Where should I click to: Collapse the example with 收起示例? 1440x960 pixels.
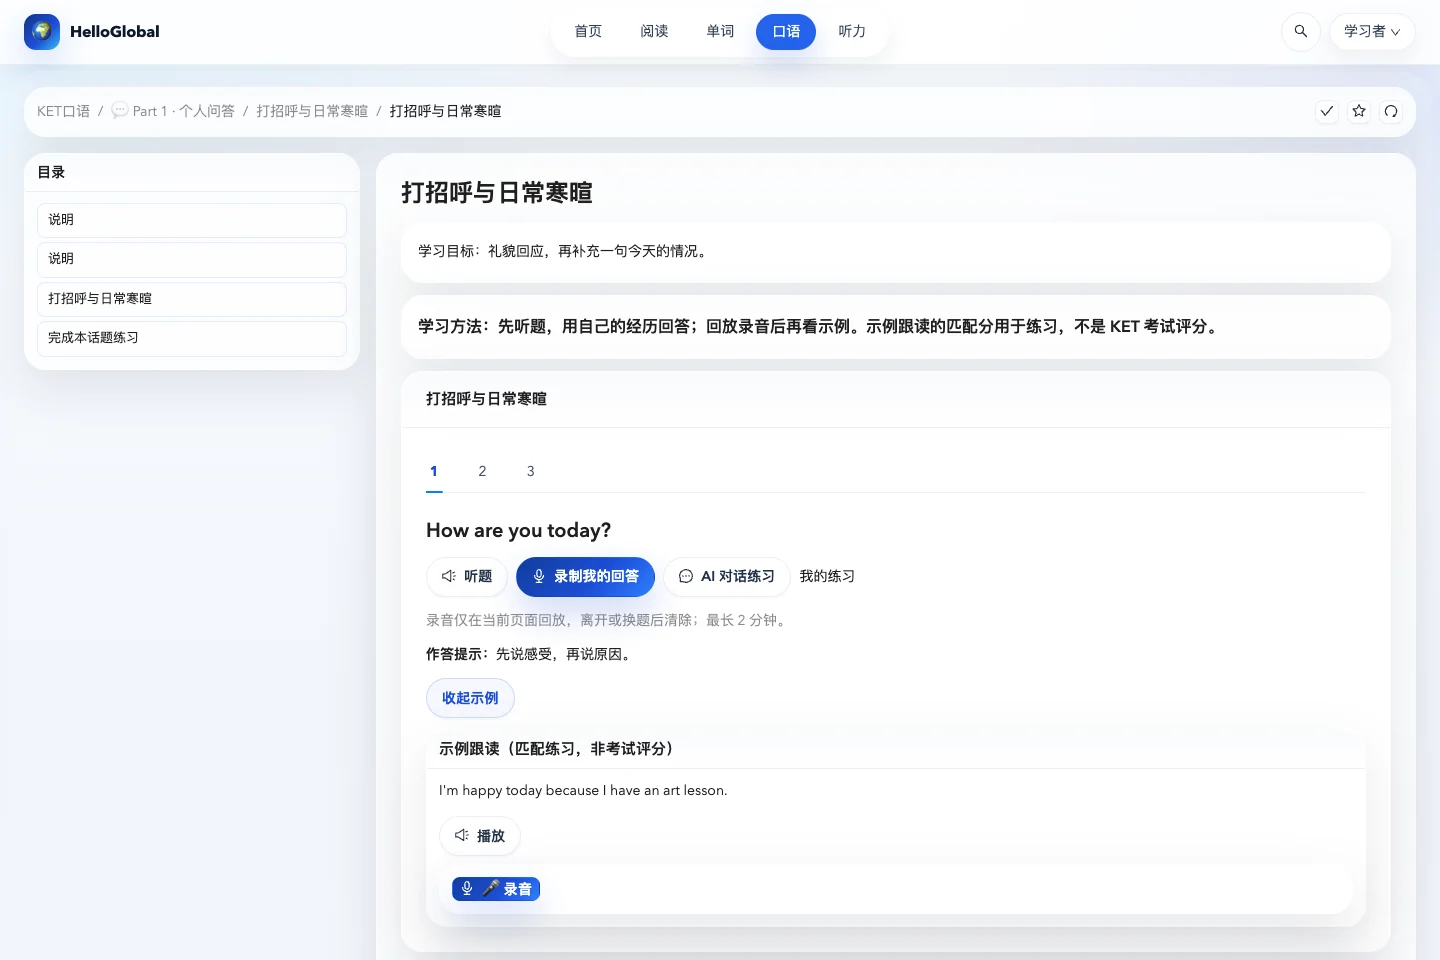pyautogui.click(x=470, y=698)
